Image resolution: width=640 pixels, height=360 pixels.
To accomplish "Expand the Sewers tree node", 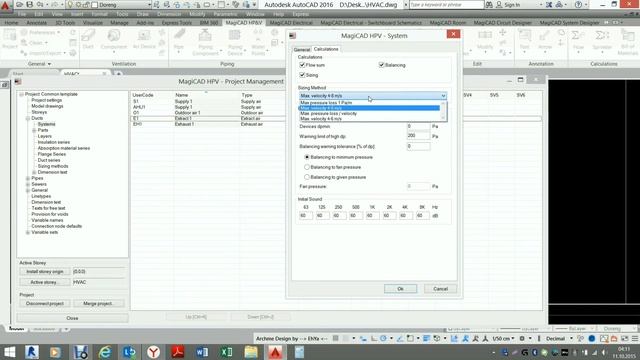I will (28, 184).
